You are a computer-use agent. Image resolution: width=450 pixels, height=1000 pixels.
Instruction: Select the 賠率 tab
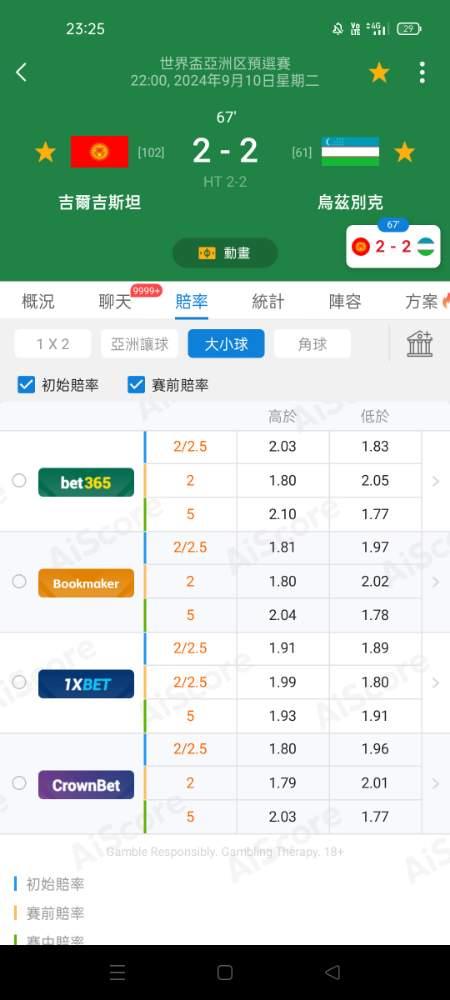click(x=191, y=302)
